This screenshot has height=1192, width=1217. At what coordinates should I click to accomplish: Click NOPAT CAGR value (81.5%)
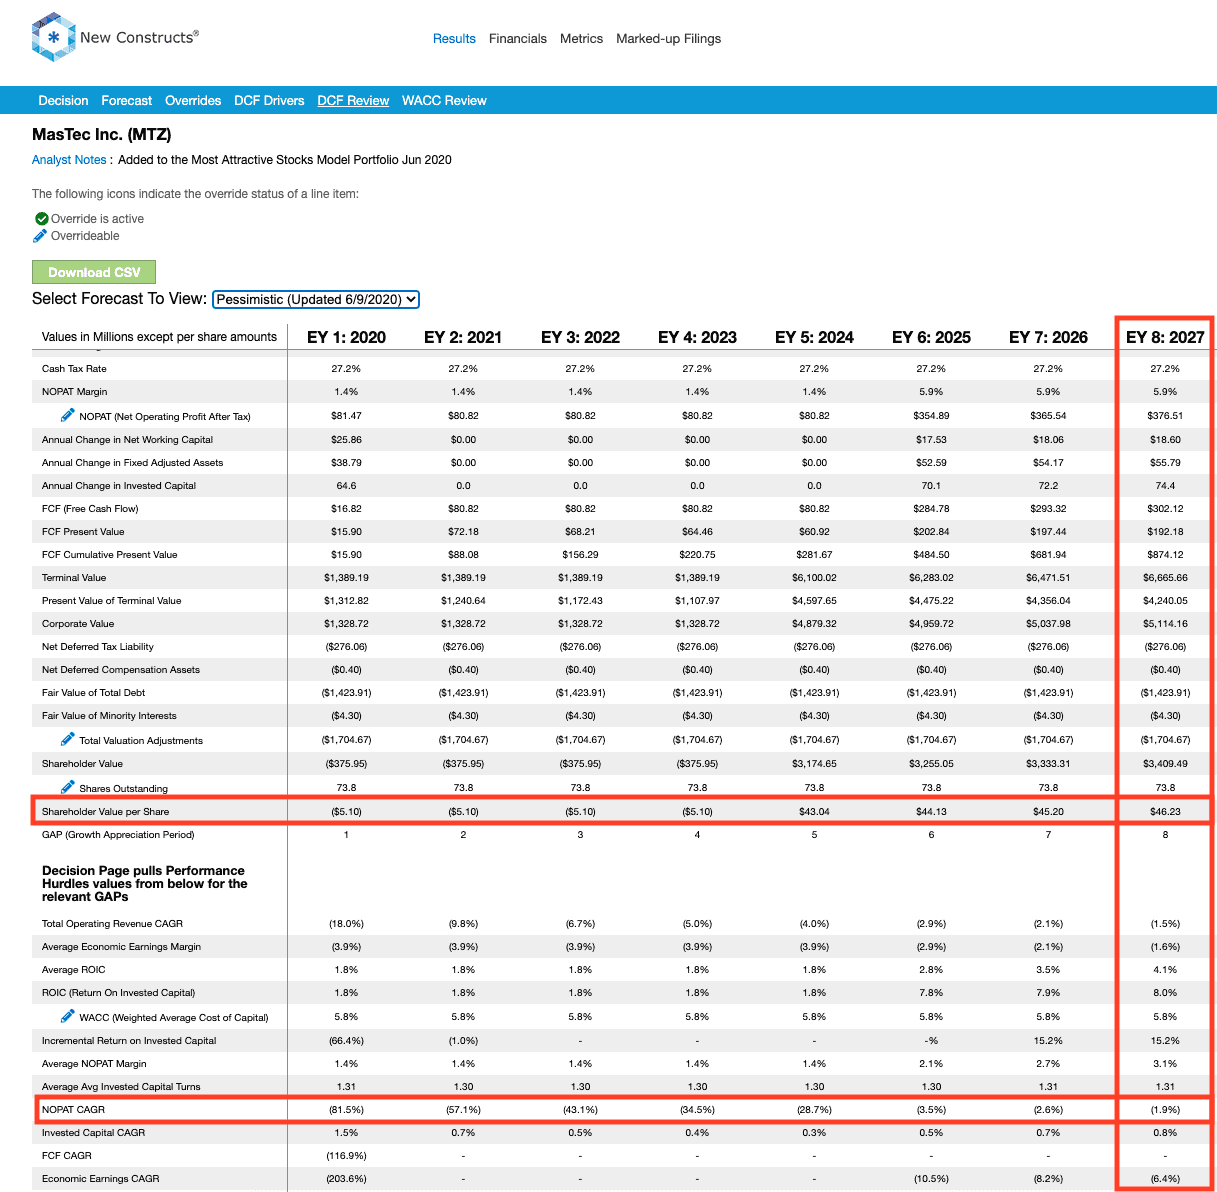coord(346,1110)
